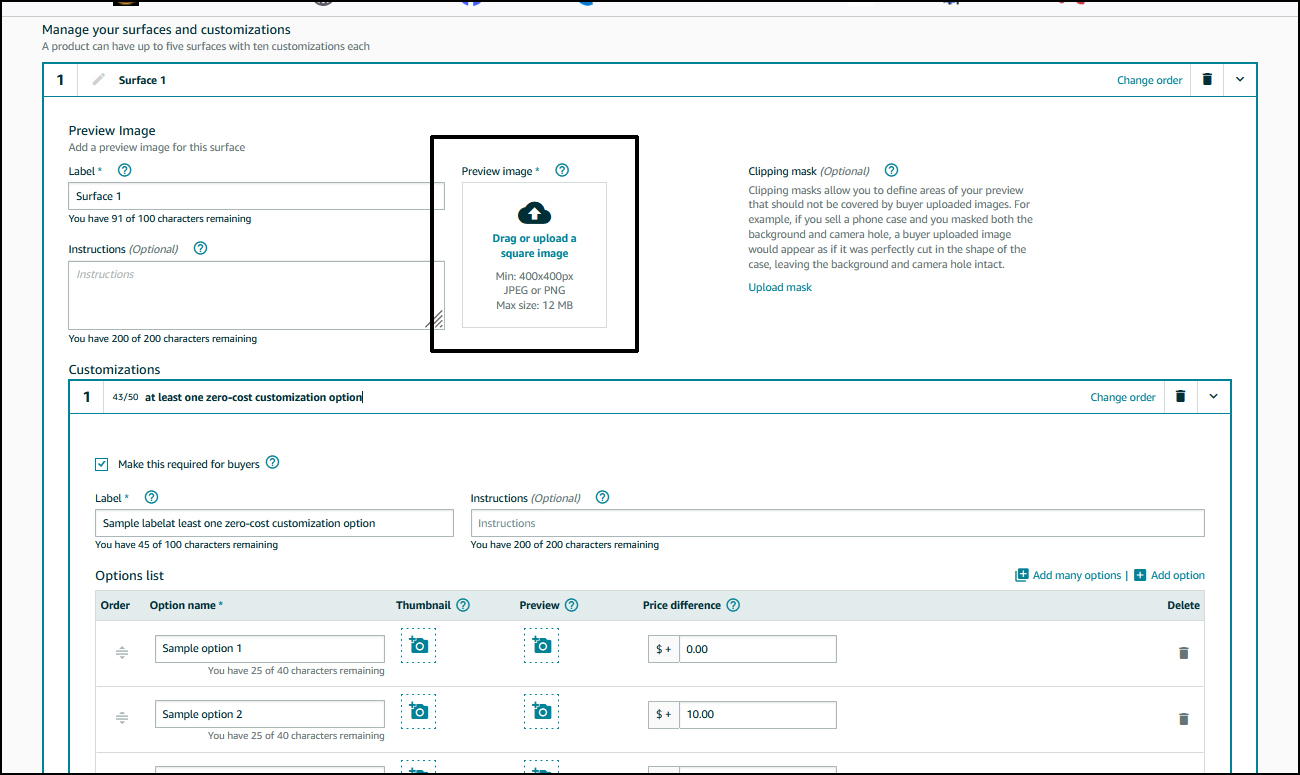Click reorder handle for Sample option 1
Screen dimensions: 1300x775
[x=121, y=652]
